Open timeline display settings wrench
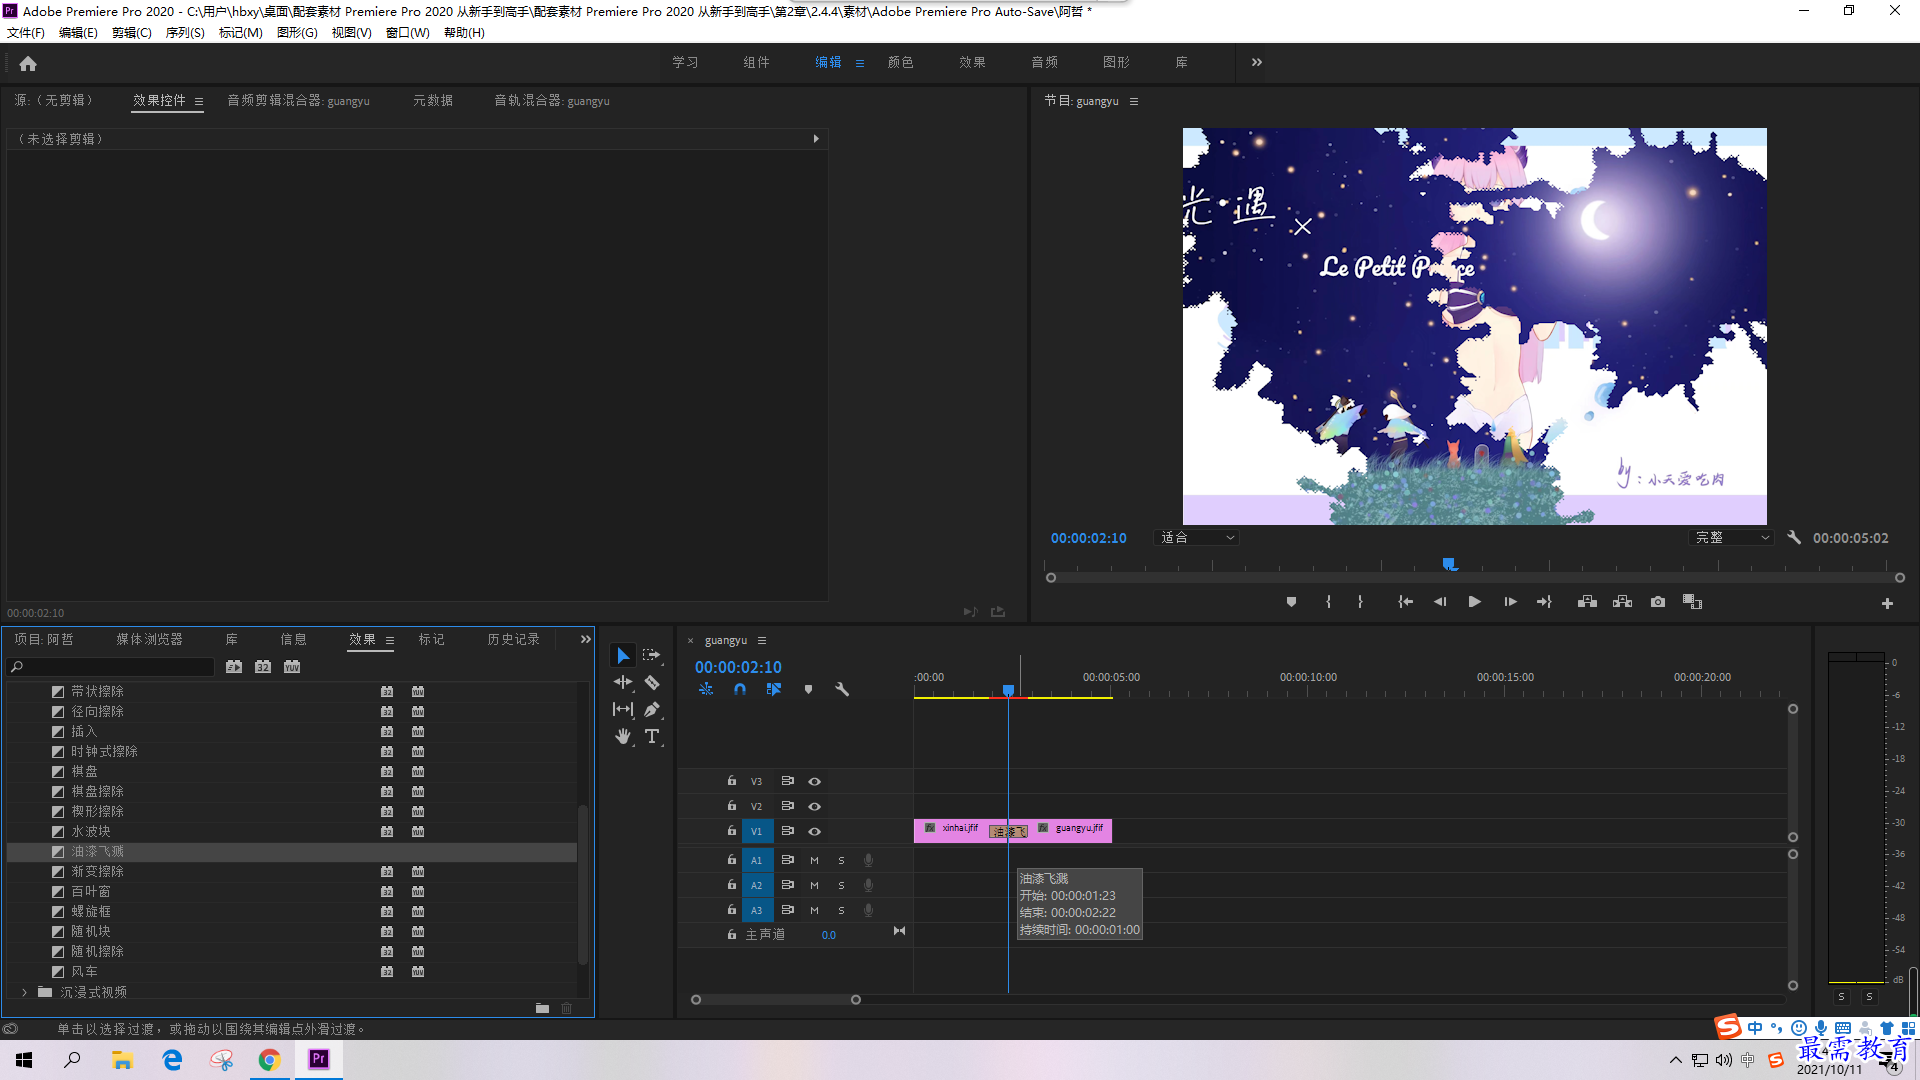This screenshot has width=1920, height=1080. point(842,689)
